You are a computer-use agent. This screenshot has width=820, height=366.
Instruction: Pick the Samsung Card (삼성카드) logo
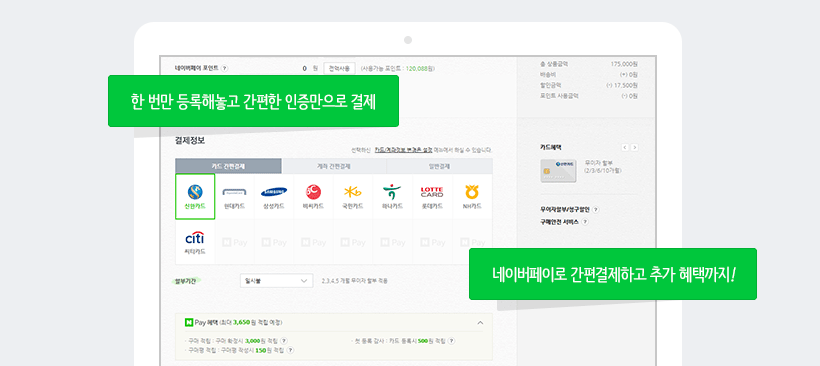pyautogui.click(x=274, y=192)
